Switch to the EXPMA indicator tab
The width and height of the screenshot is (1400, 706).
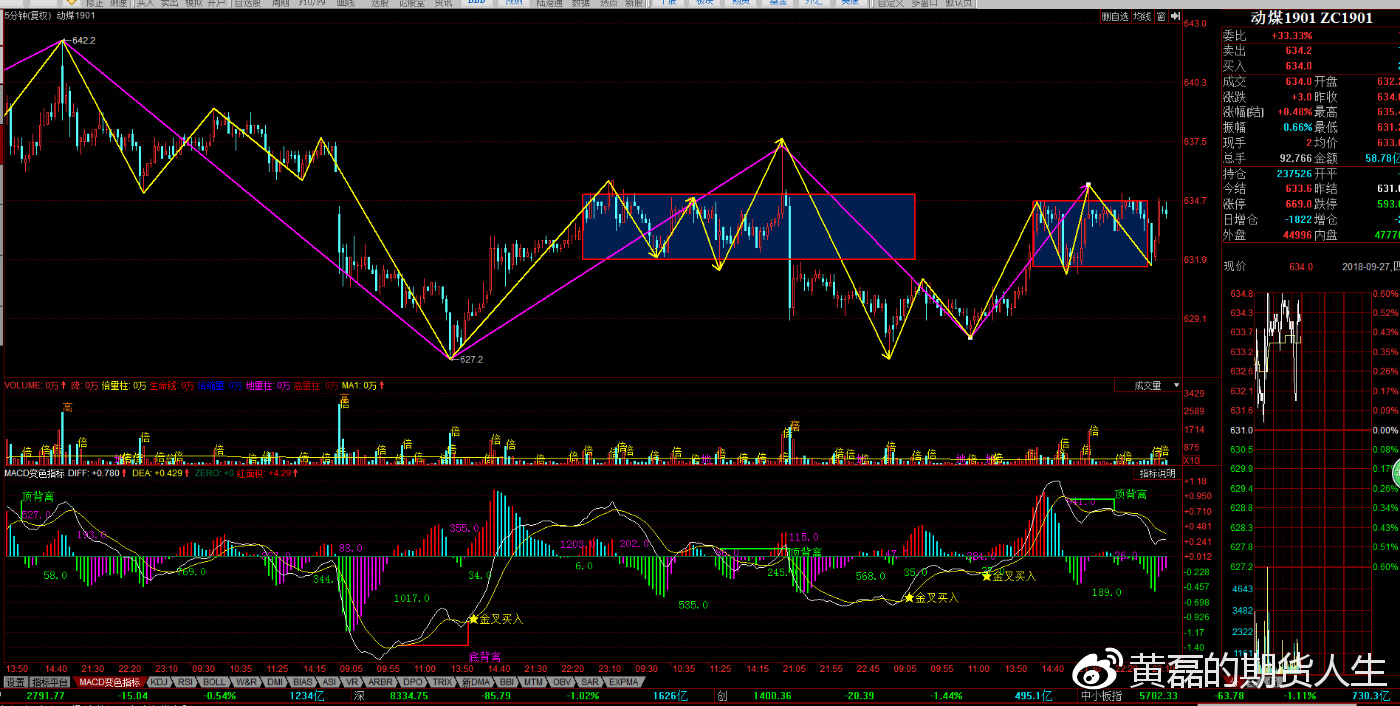pyautogui.click(x=623, y=682)
